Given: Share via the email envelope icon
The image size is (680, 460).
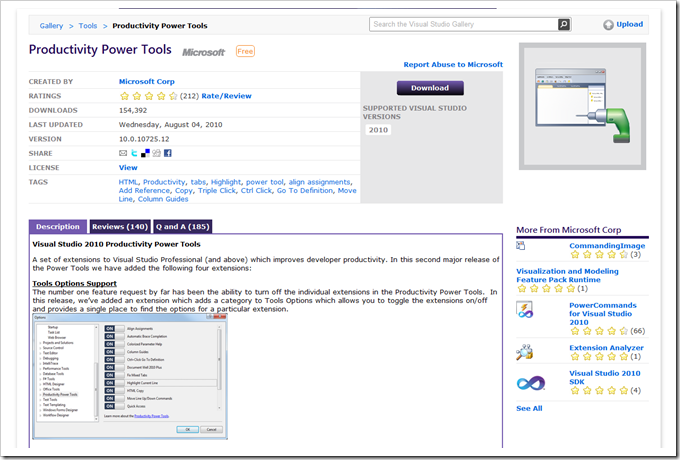Looking at the screenshot, I should pyautogui.click(x=123, y=153).
